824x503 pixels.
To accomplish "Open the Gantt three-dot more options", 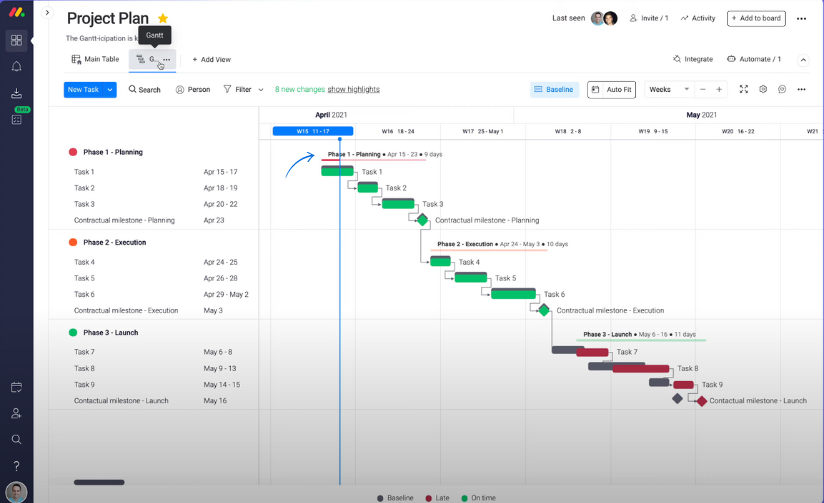I will (801, 89).
